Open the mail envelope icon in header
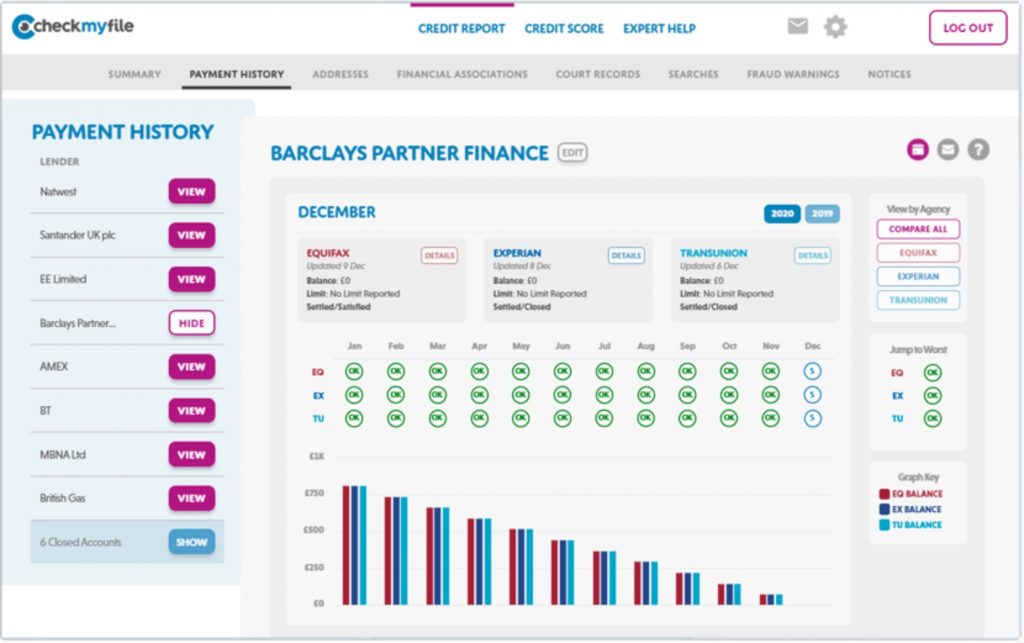The width and height of the screenshot is (1024, 643). pos(797,26)
